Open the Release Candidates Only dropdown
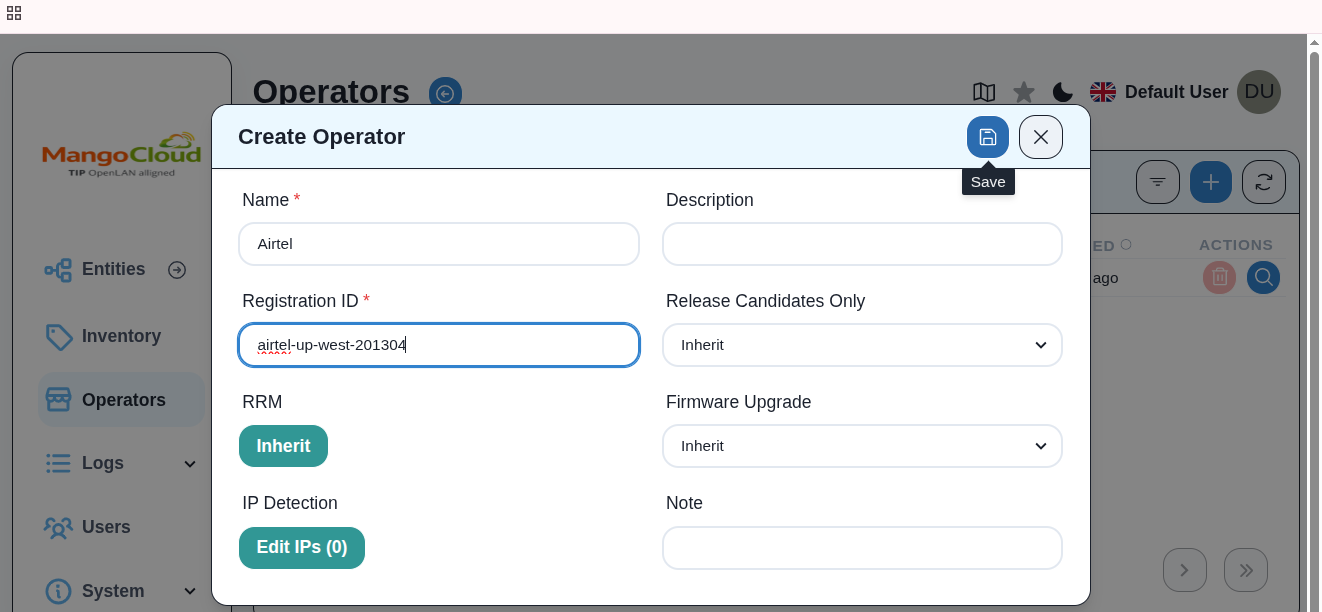 862,344
